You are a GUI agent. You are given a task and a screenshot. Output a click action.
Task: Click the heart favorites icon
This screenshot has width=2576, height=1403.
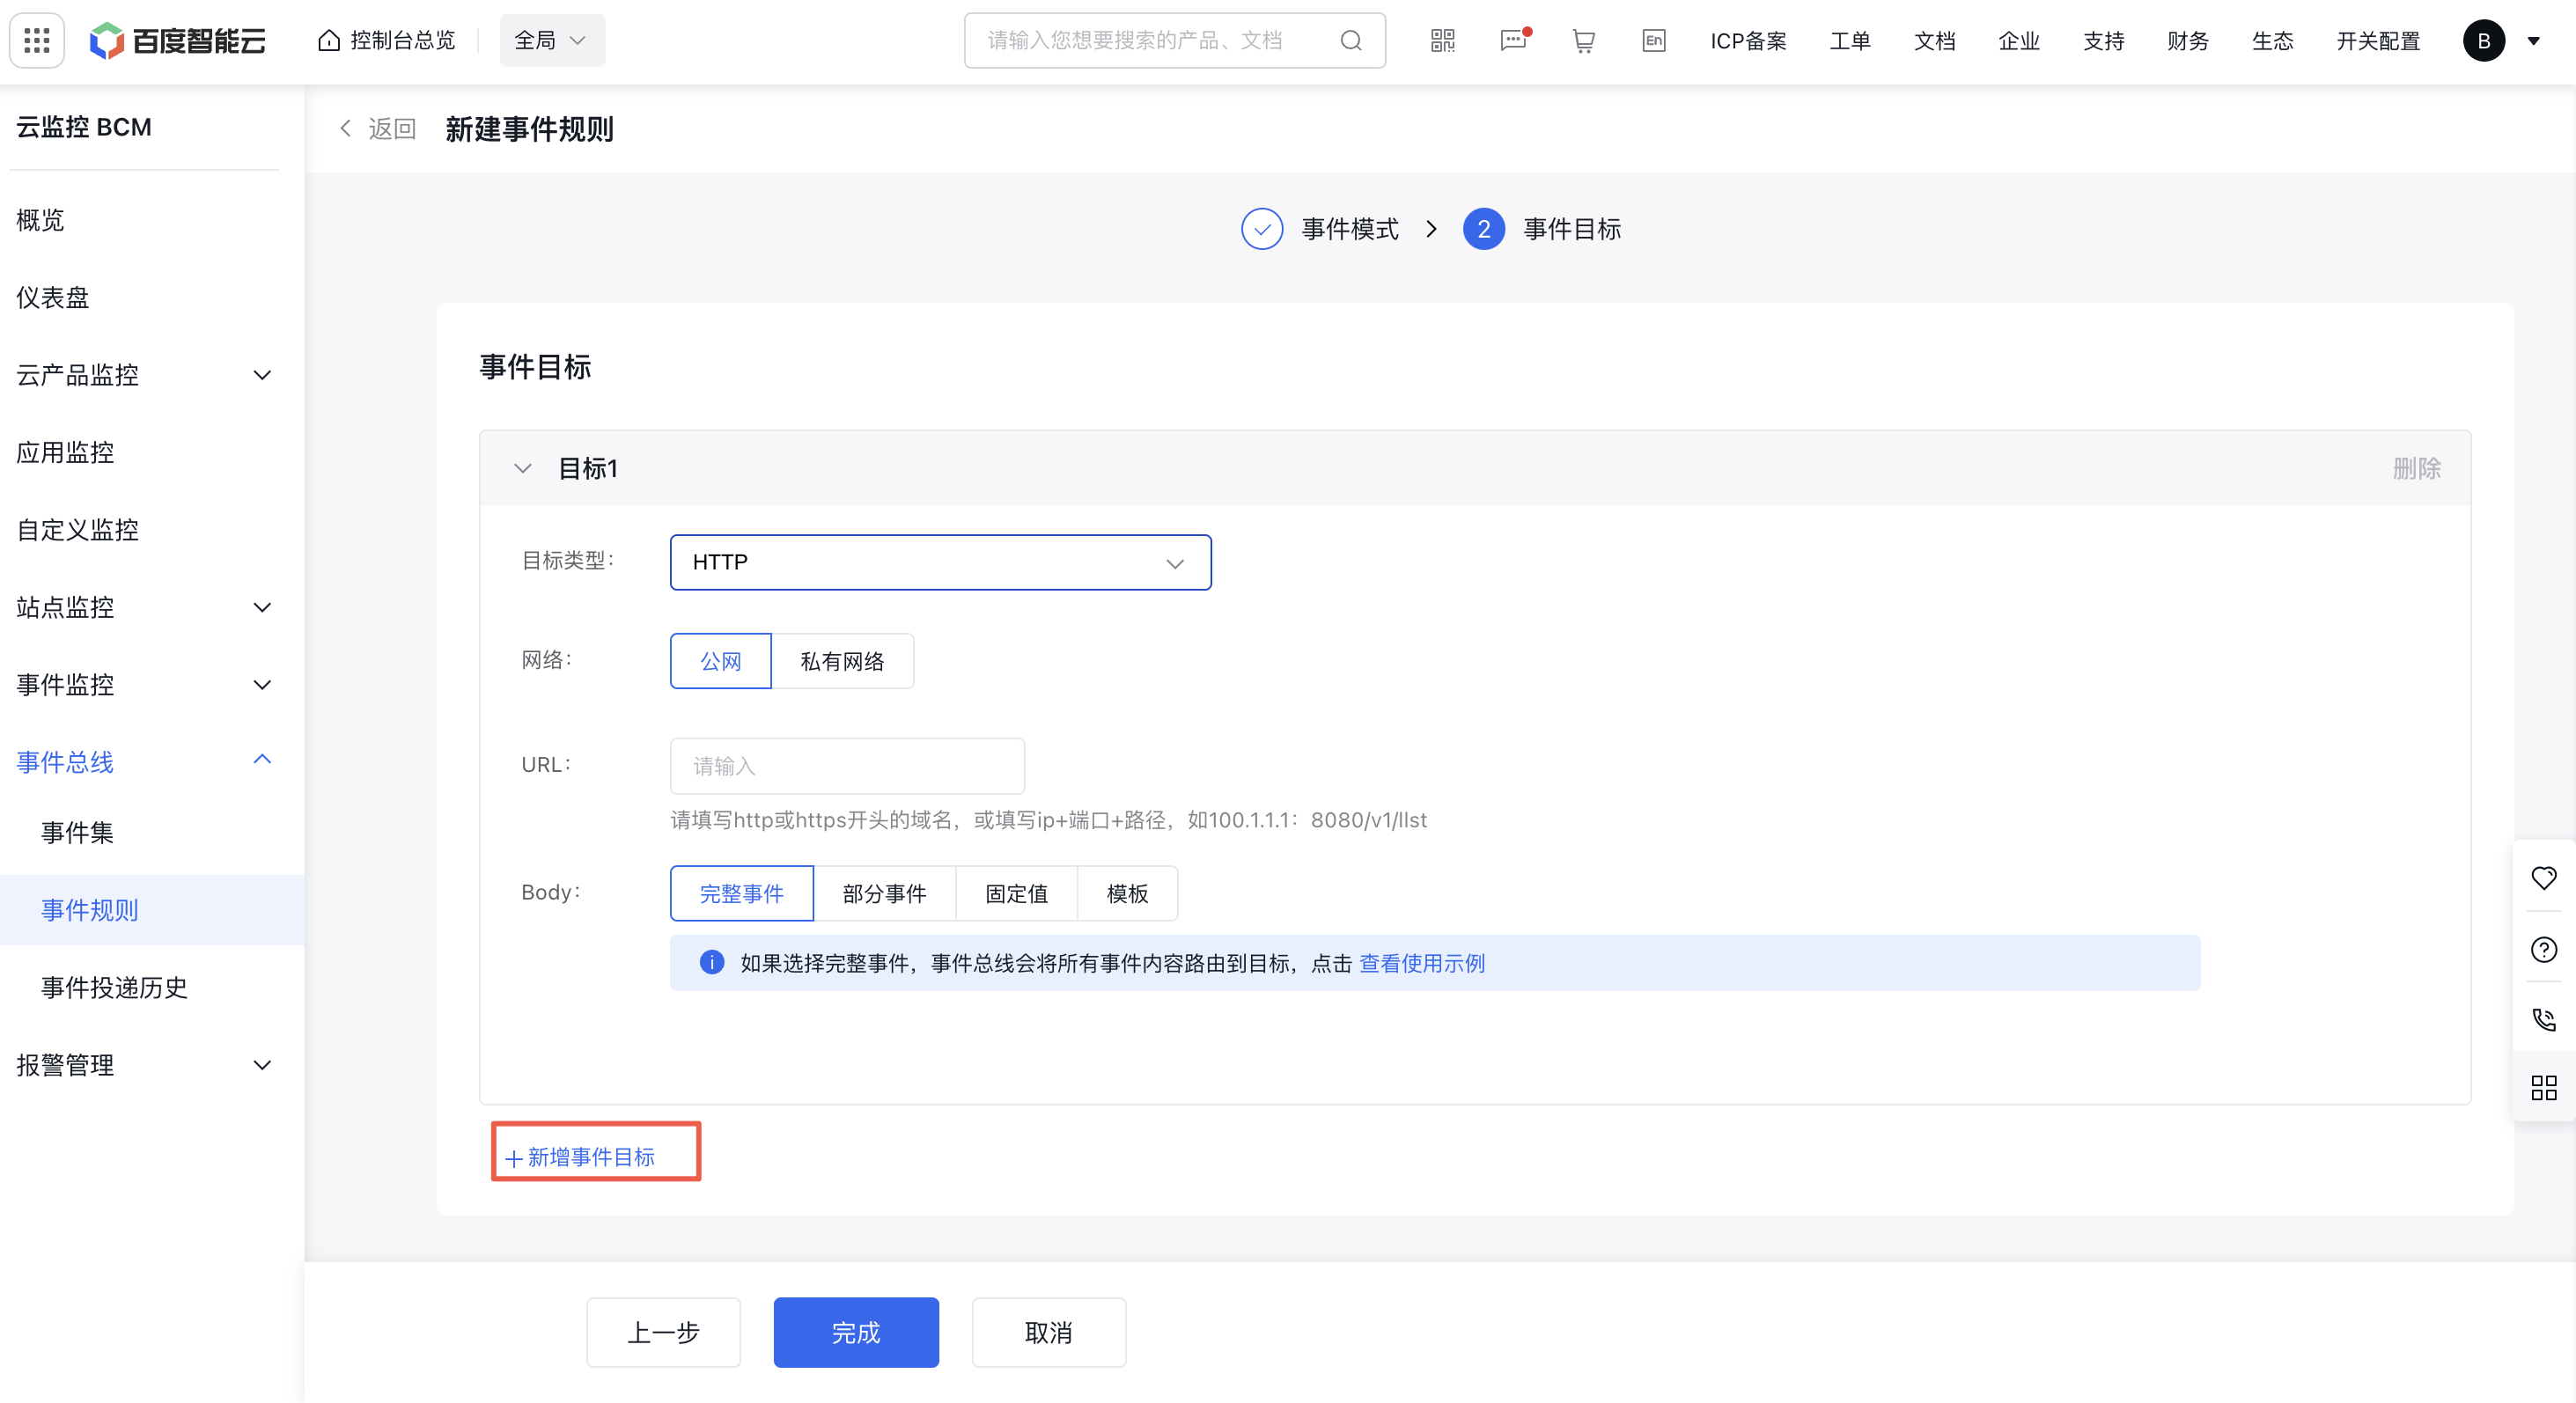click(2544, 878)
